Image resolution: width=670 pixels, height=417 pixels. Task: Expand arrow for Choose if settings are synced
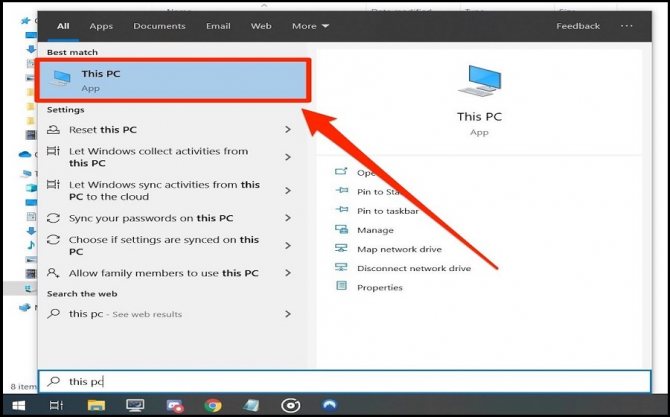(288, 245)
